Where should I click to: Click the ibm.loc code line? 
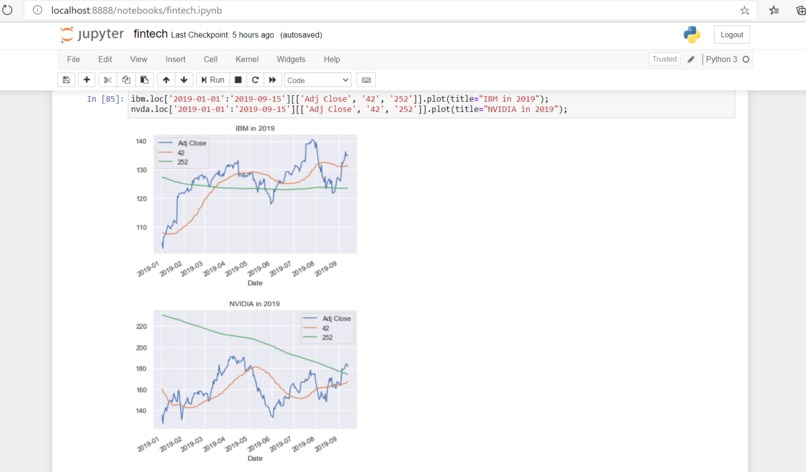tap(340, 99)
